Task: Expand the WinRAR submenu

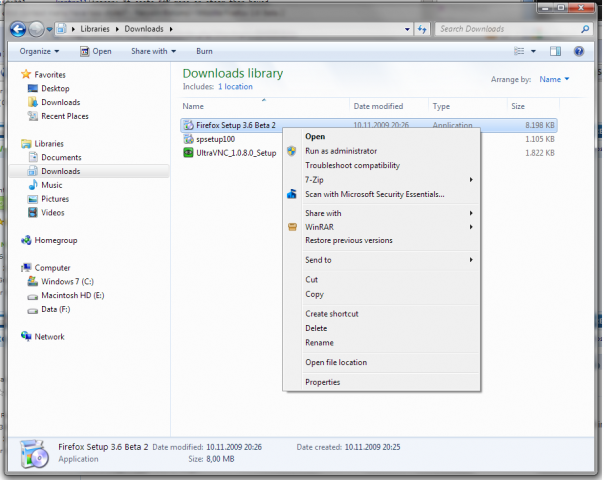Action: [x=390, y=227]
